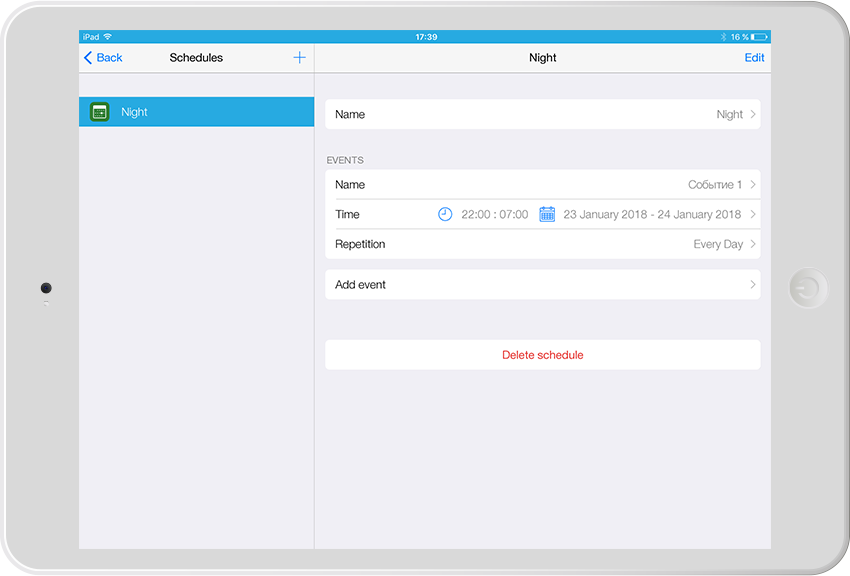Tap the calendar icon in Time row

(547, 214)
